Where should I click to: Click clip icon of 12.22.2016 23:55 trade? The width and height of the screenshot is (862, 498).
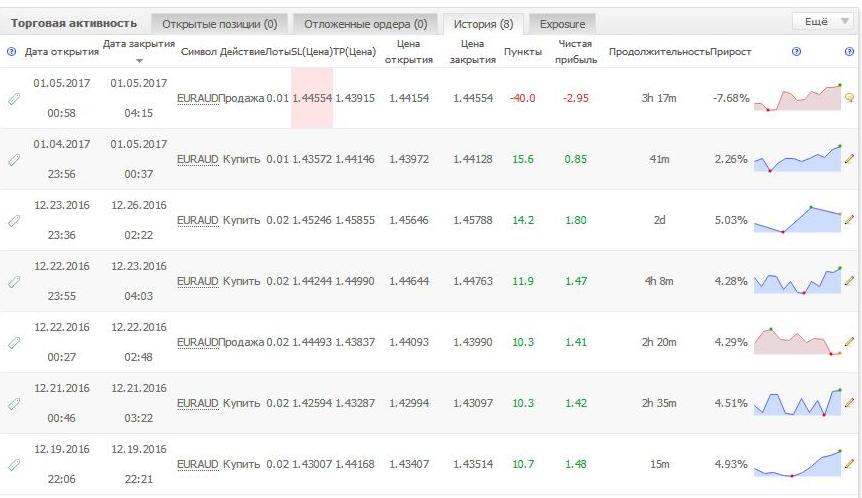click(14, 282)
